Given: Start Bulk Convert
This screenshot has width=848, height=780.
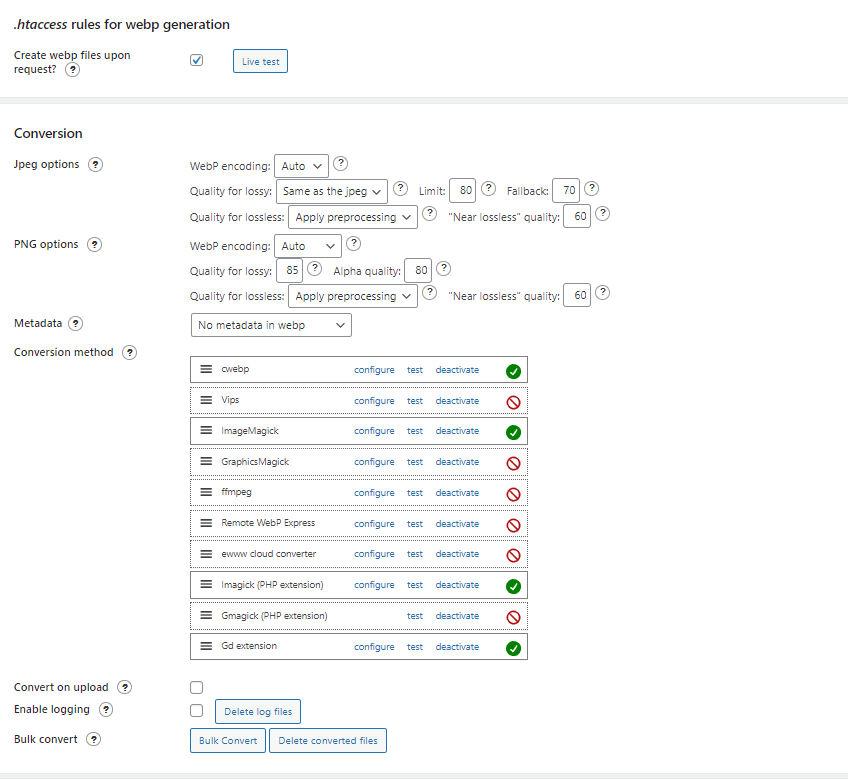Looking at the screenshot, I should (x=228, y=741).
